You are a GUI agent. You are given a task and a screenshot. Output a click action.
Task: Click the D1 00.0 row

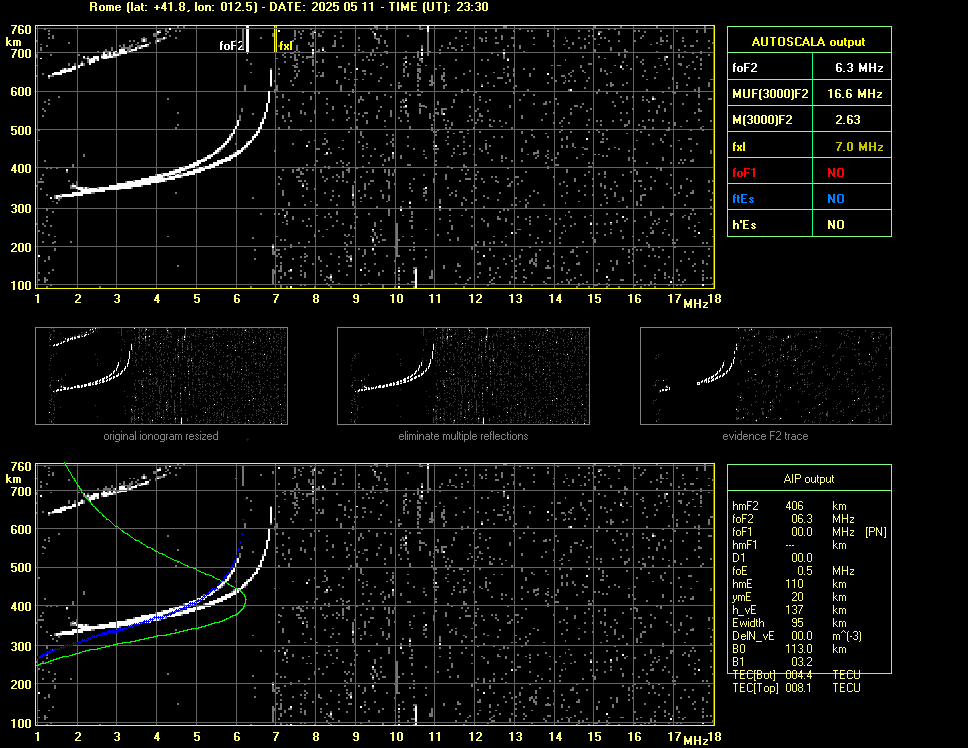click(772, 558)
